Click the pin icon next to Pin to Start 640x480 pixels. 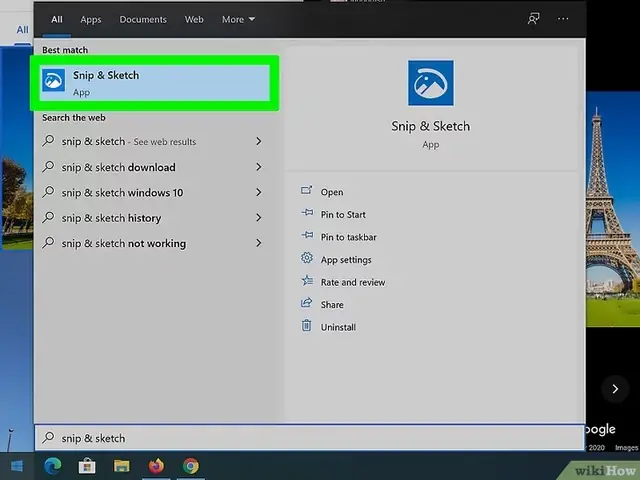coord(307,213)
